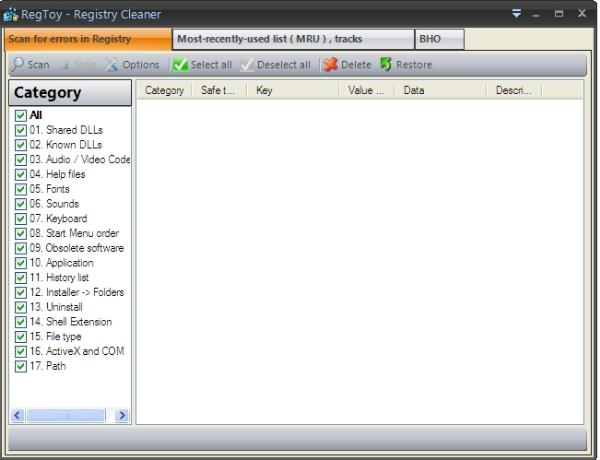
Task: Click the Options button label
Action: click(140, 65)
